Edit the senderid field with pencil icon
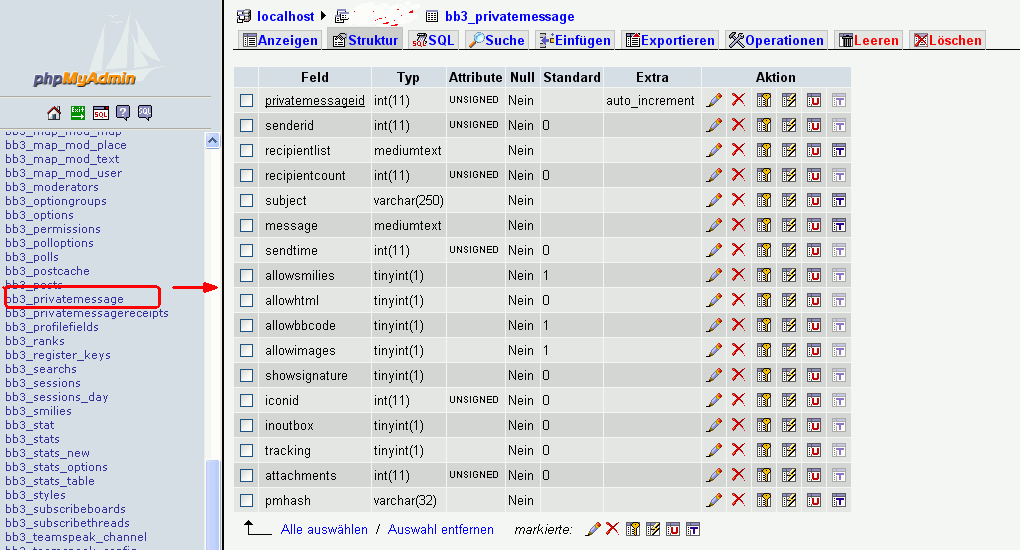The image size is (1020, 550). [714, 125]
